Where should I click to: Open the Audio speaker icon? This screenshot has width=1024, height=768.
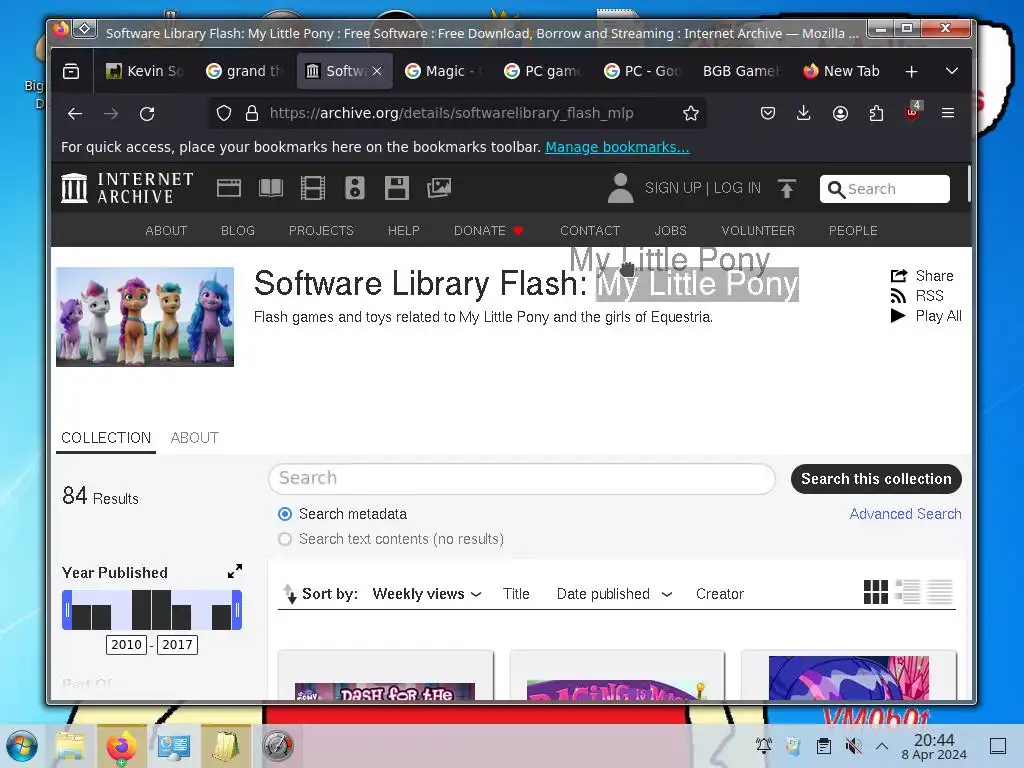[x=355, y=188]
